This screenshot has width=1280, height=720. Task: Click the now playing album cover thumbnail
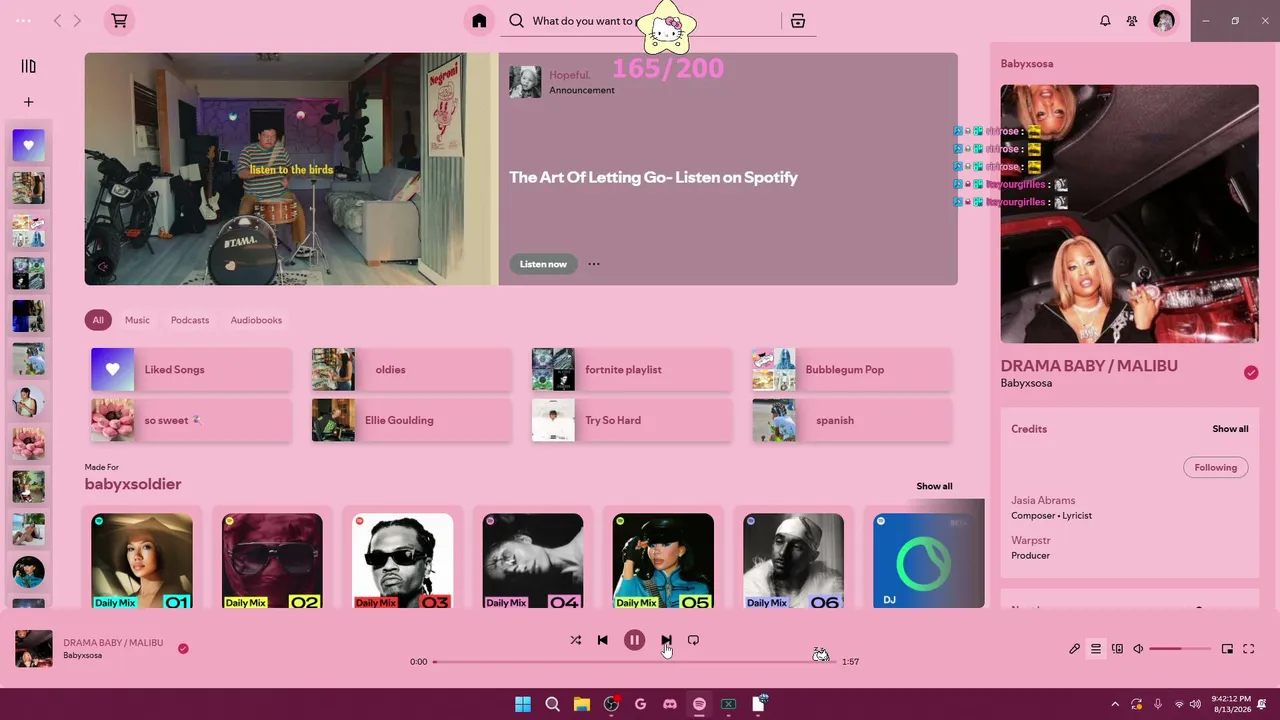(33, 648)
